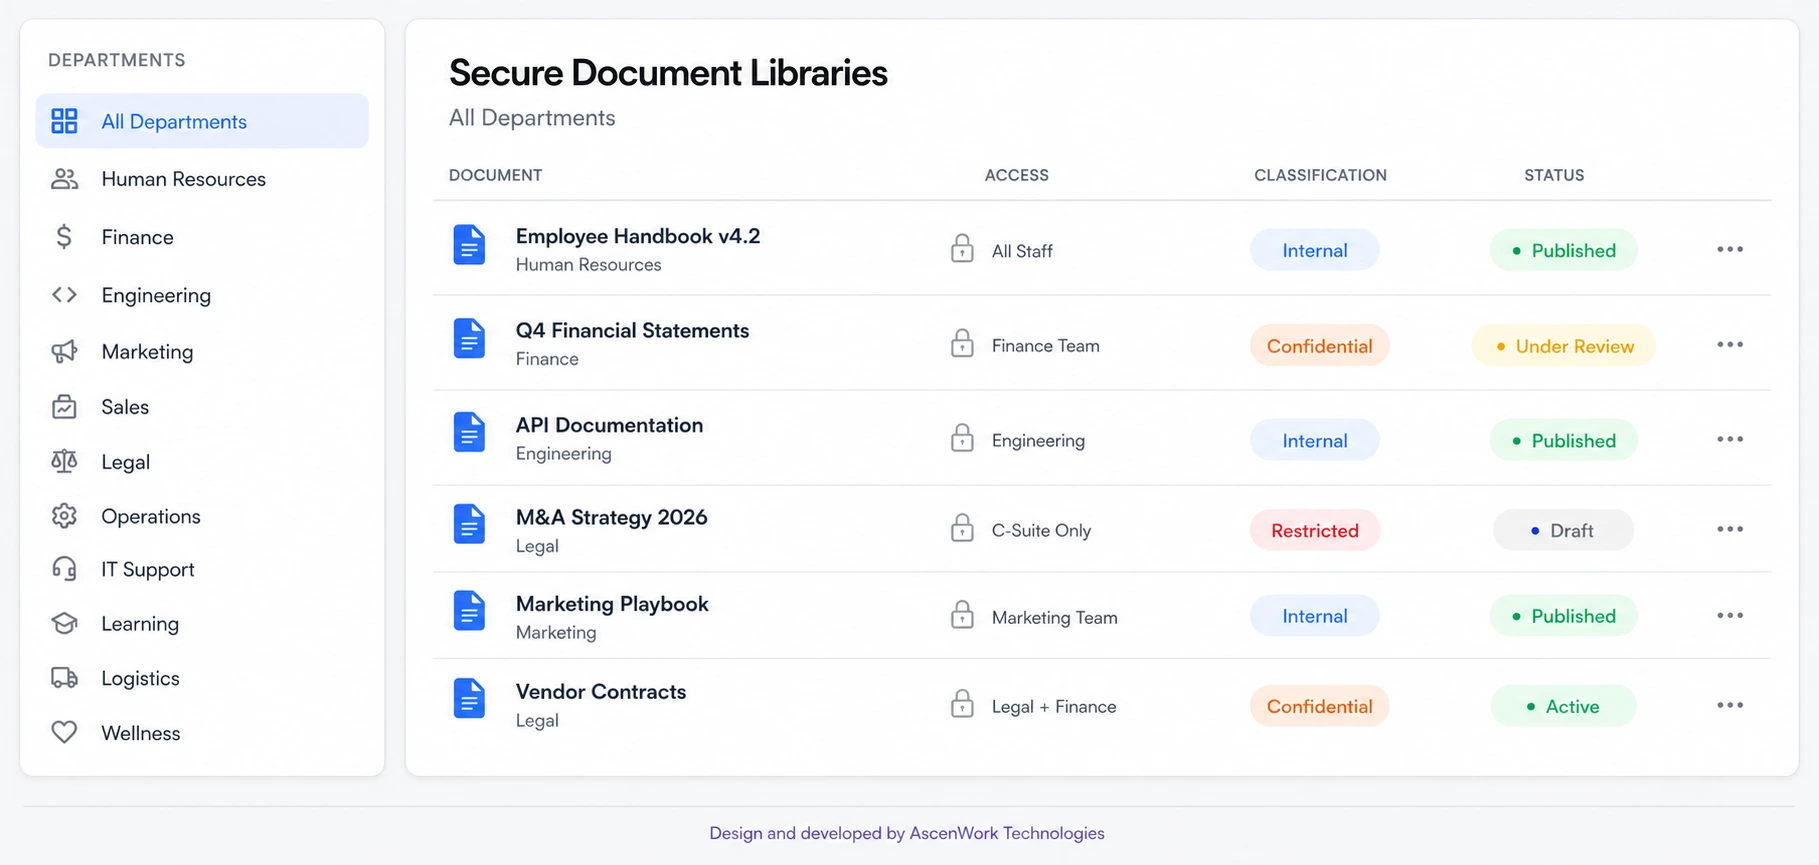Screen dimensions: 1819x865
Task: Select Learning in the sidebar
Action: tap(202, 623)
